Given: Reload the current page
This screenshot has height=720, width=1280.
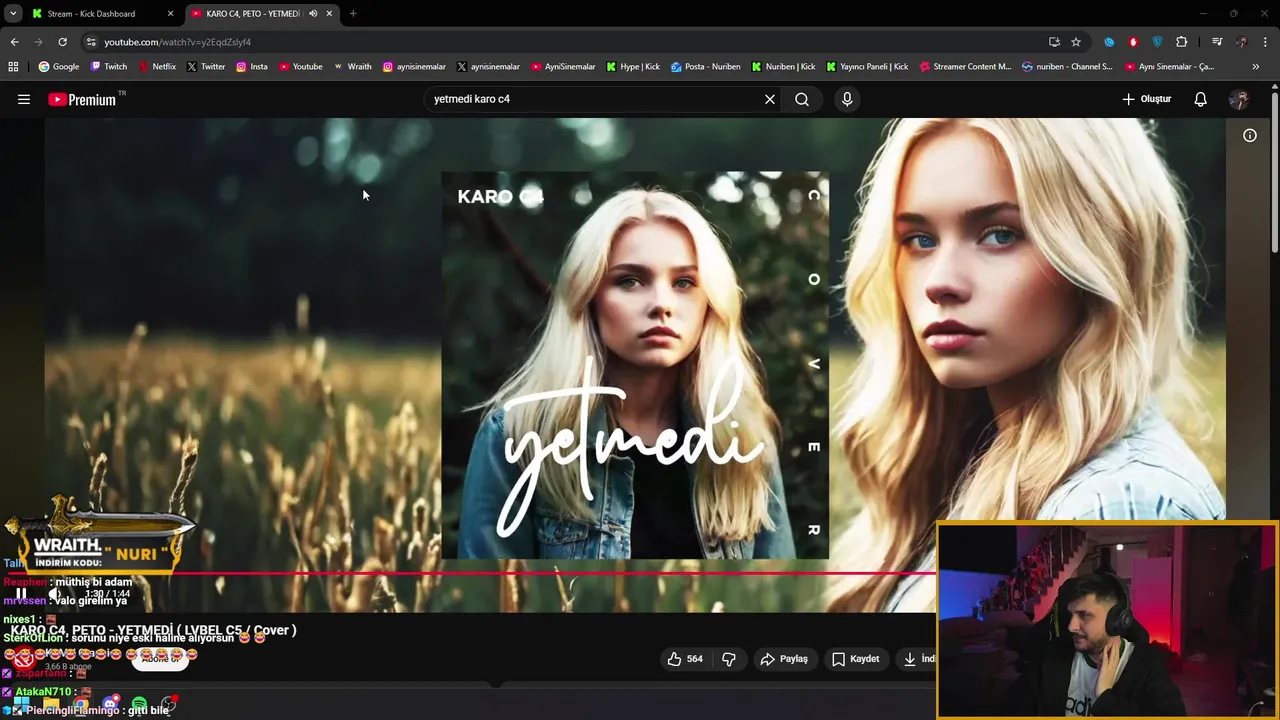Looking at the screenshot, I should 62,42.
